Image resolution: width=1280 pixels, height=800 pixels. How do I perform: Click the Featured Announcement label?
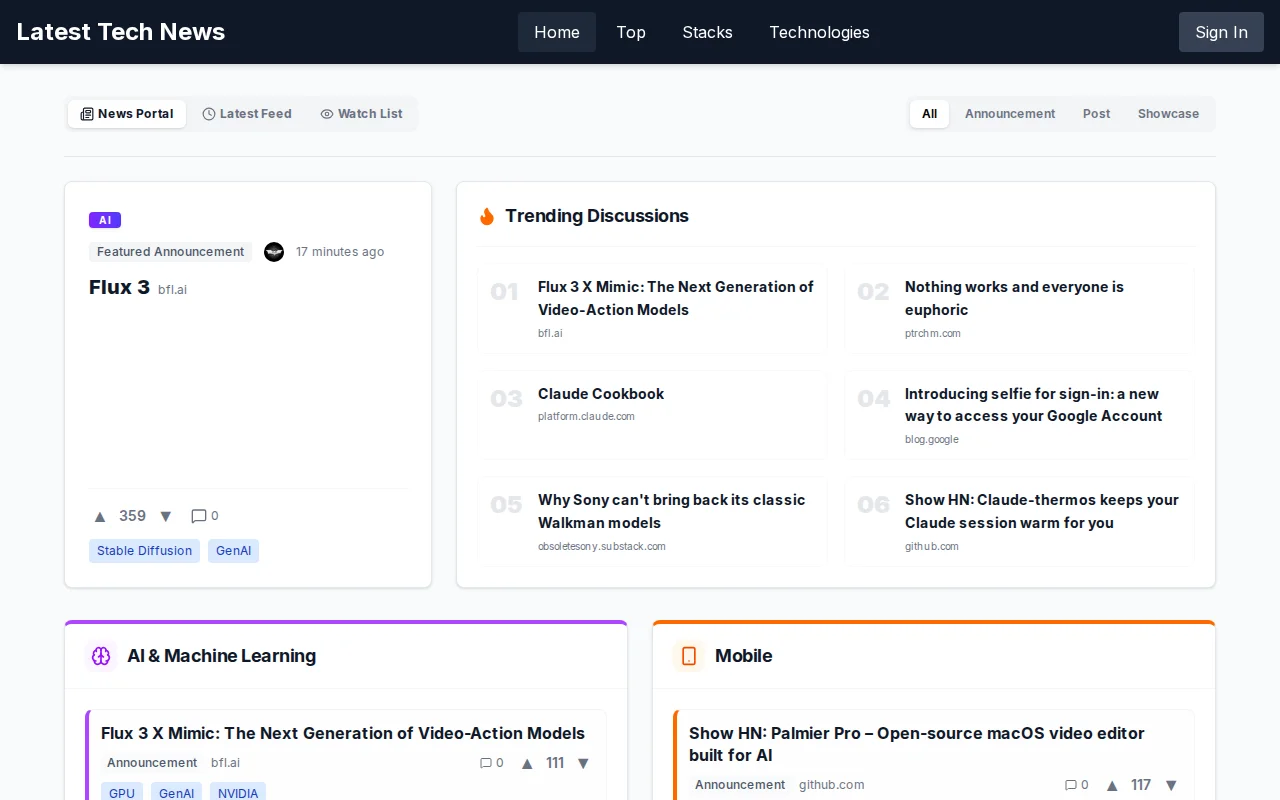click(x=170, y=252)
